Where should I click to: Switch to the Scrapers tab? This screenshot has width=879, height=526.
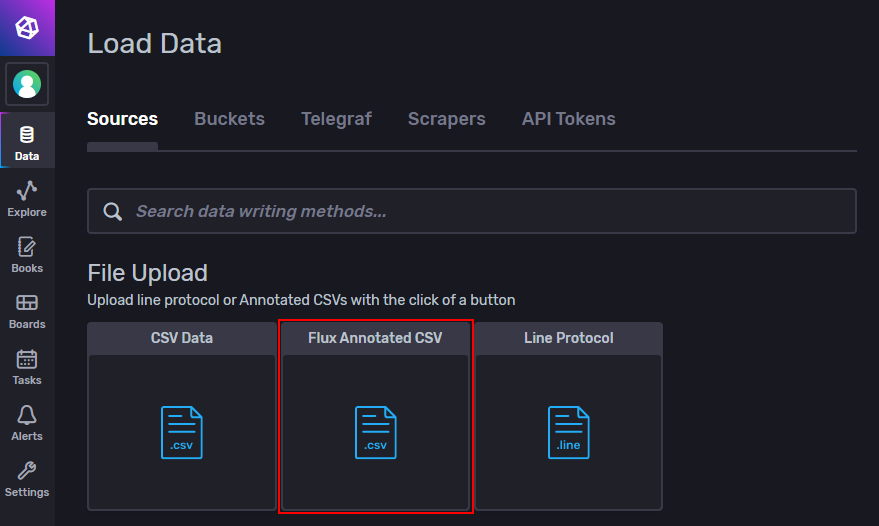(447, 119)
